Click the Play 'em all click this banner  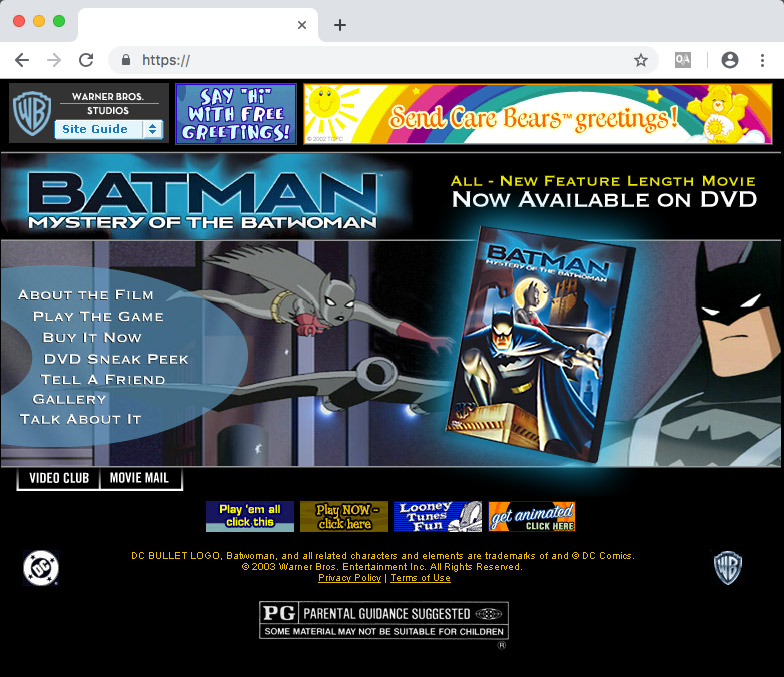tap(250, 516)
